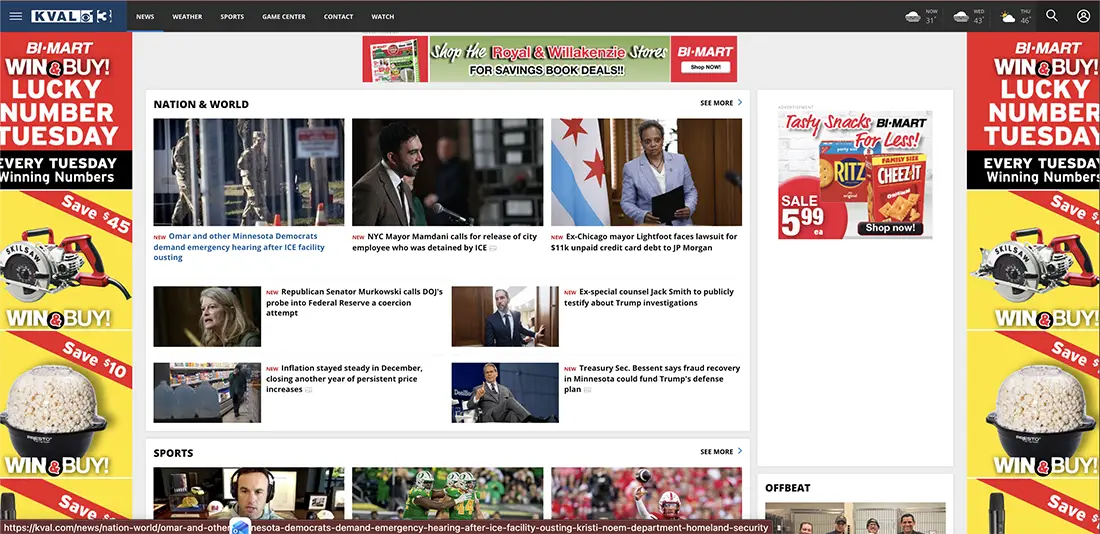Click the Senator Murkowski photo thumbnail

(x=207, y=316)
